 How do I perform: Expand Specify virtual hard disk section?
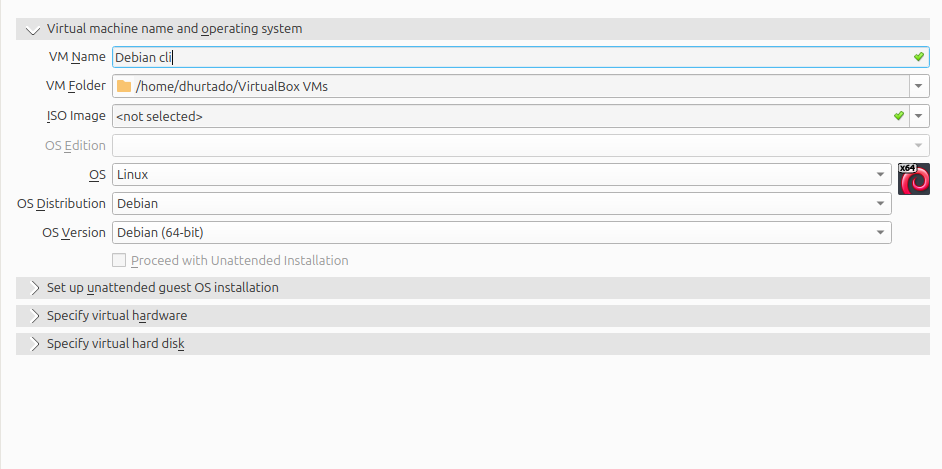coord(35,344)
